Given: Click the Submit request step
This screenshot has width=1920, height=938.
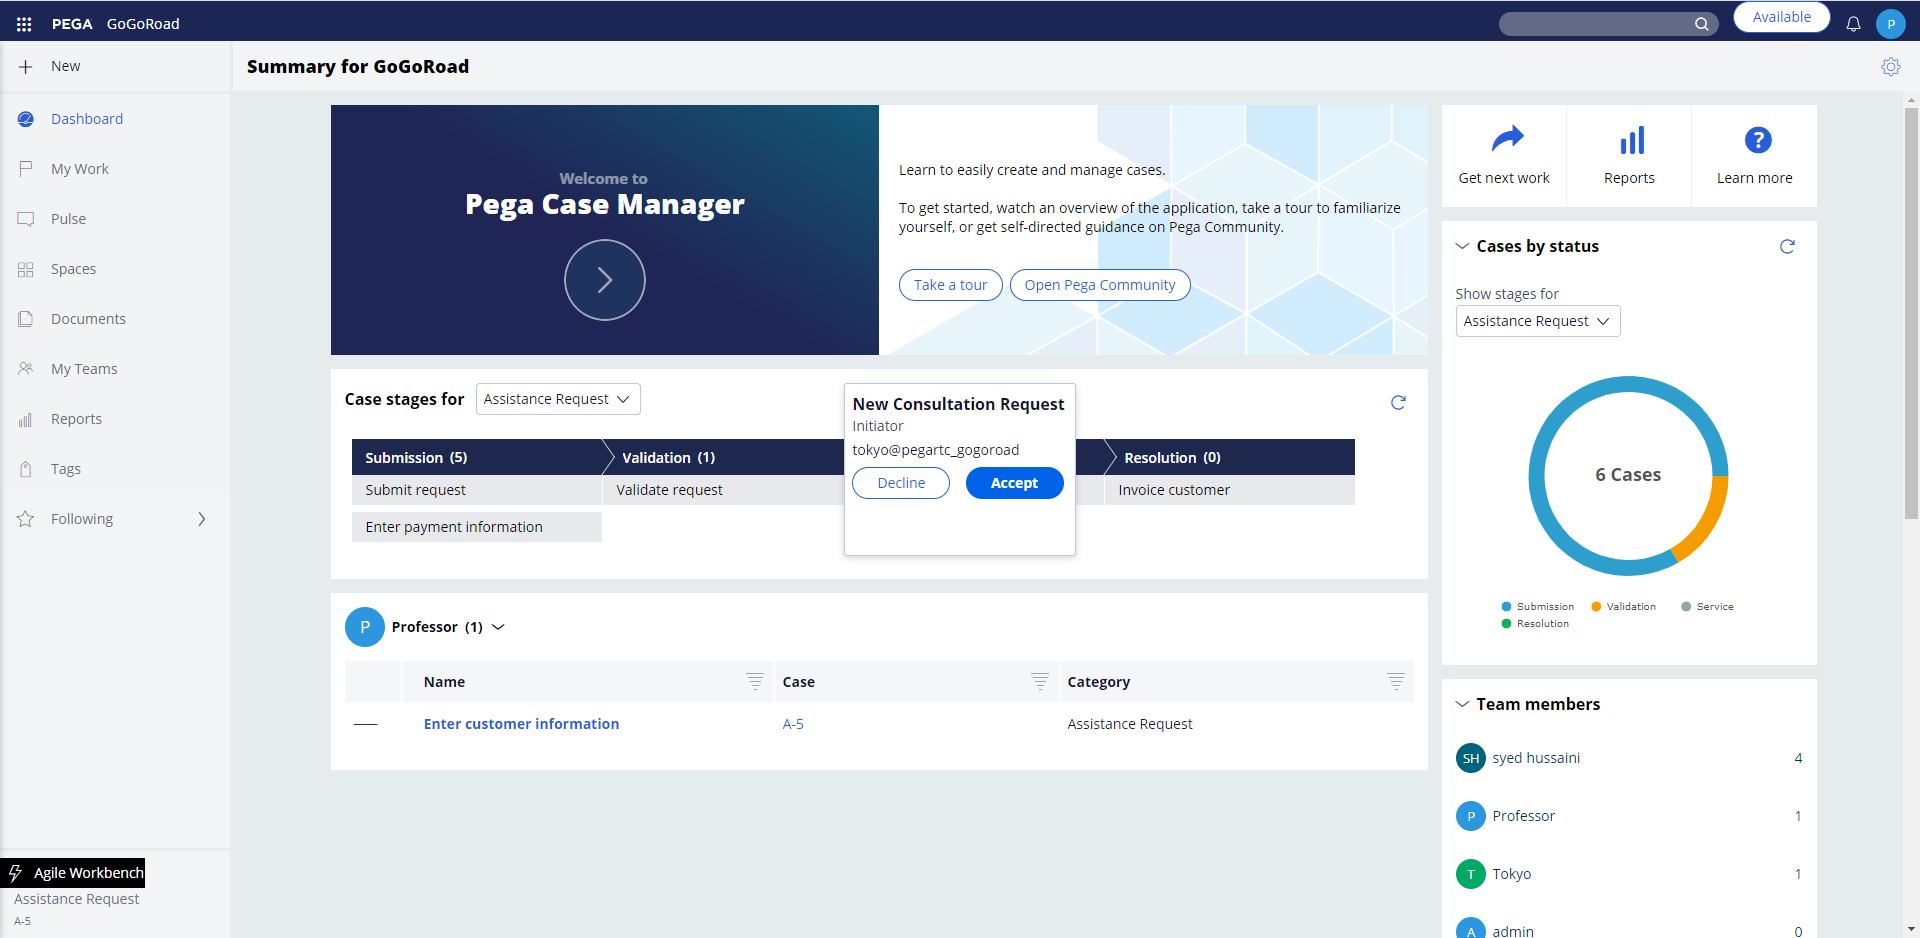Looking at the screenshot, I should click(477, 490).
